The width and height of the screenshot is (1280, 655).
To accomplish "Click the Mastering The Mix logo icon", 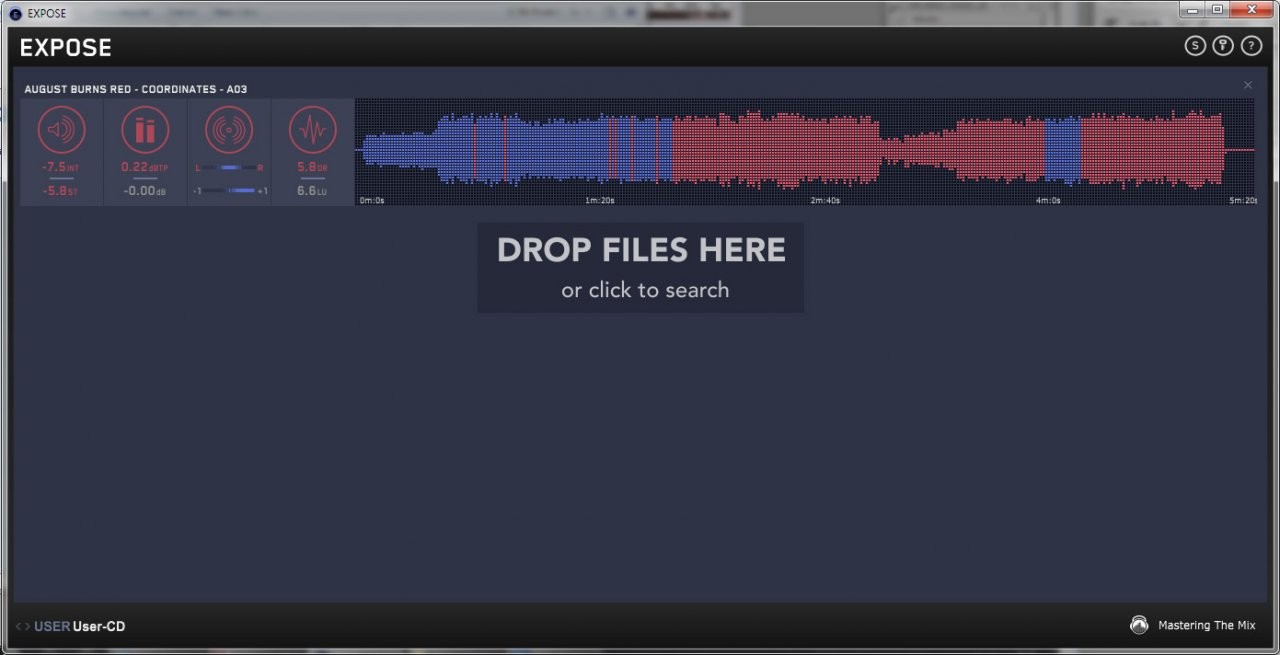I will click(1139, 625).
